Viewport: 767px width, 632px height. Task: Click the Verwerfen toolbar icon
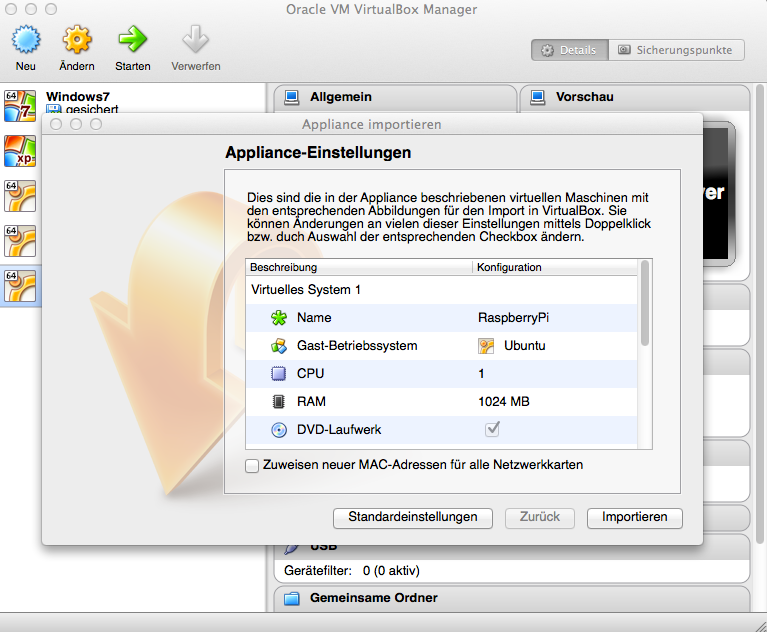tap(195, 42)
